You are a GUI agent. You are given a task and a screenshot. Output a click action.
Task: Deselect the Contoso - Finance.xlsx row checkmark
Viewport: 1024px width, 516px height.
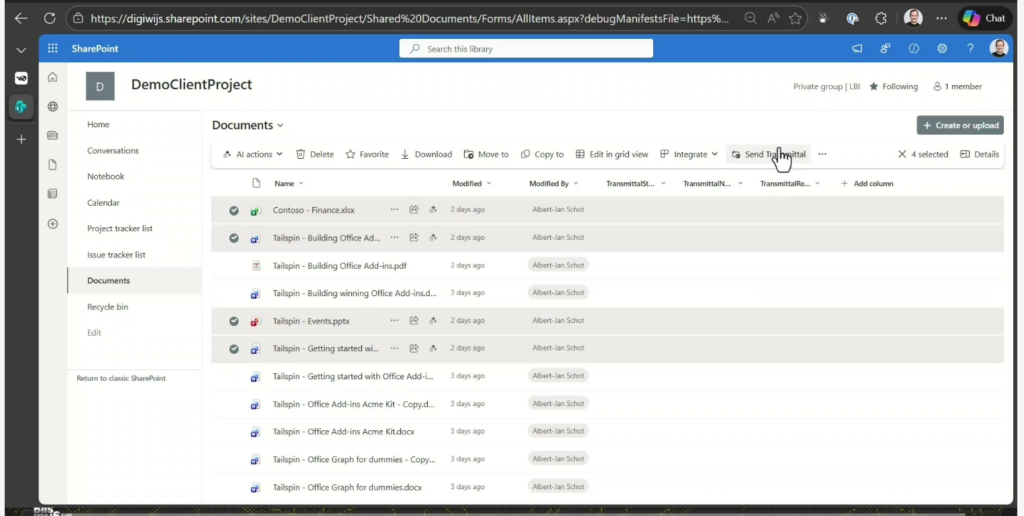click(x=234, y=210)
